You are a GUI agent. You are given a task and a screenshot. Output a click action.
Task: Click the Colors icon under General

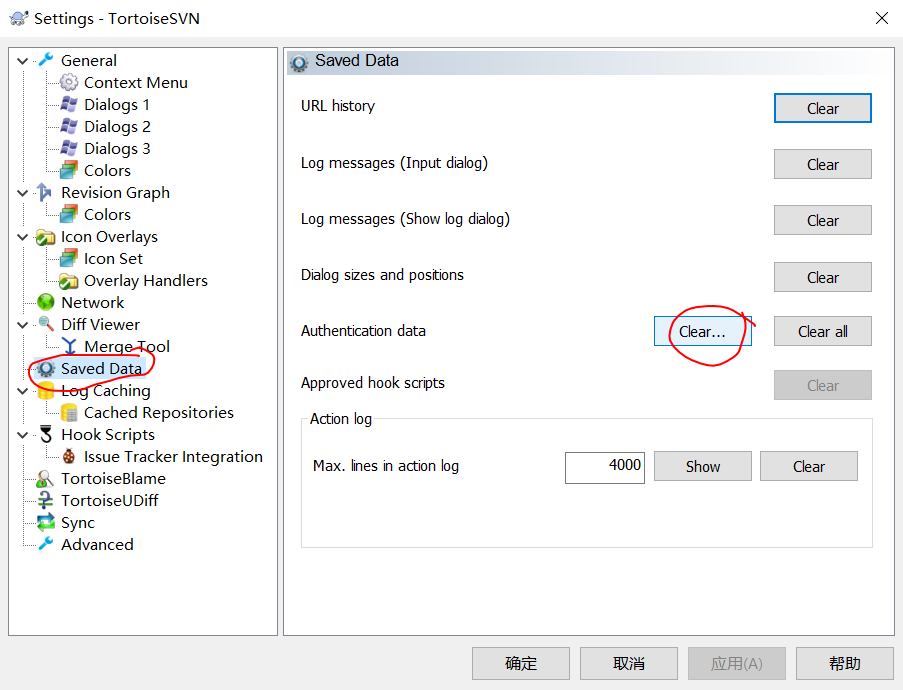tap(69, 170)
